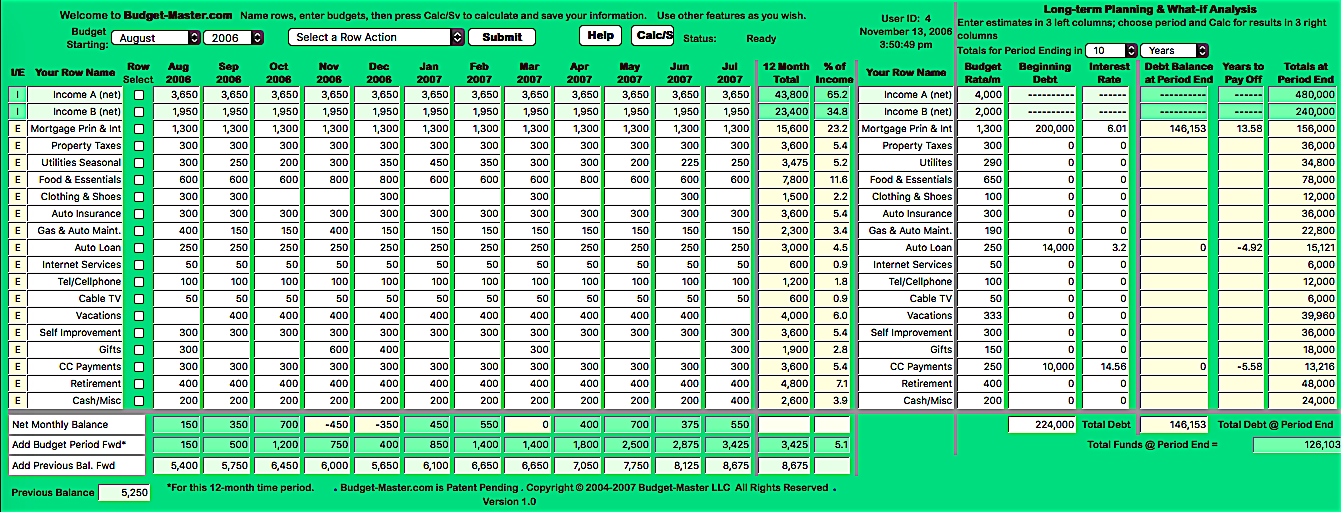Screen dimensions: 1341x512
Task: Check the Internet Services row select box
Action: coord(139,265)
